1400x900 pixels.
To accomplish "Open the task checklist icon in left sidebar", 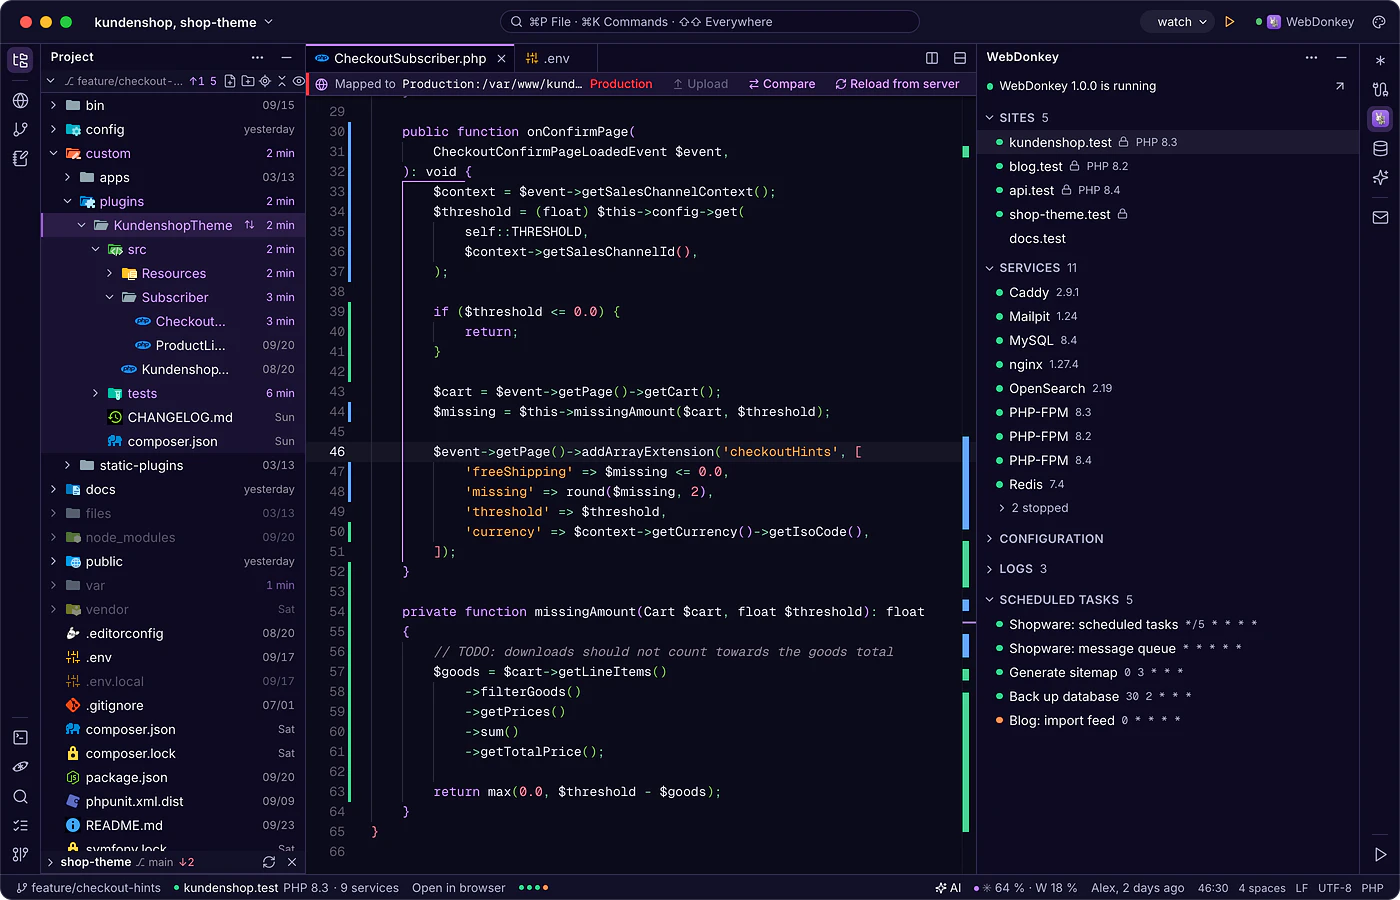I will 20,825.
